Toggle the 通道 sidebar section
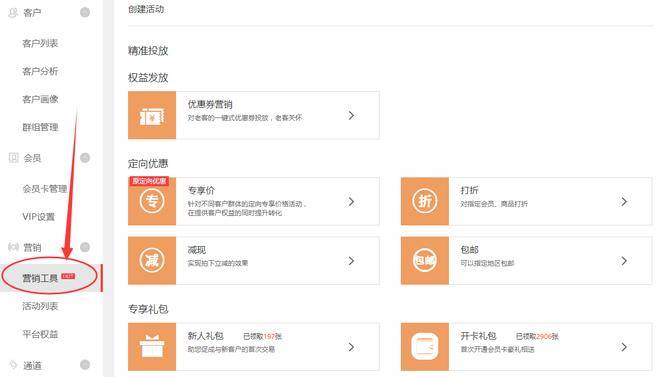The width and height of the screenshot is (658, 377). click(85, 365)
